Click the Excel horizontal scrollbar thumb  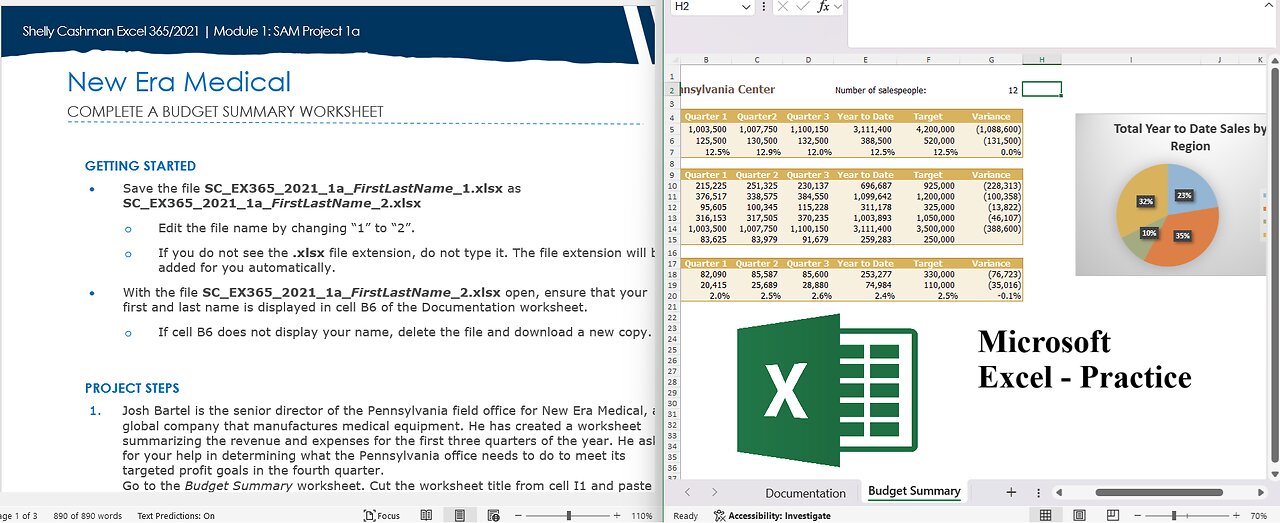1158,492
